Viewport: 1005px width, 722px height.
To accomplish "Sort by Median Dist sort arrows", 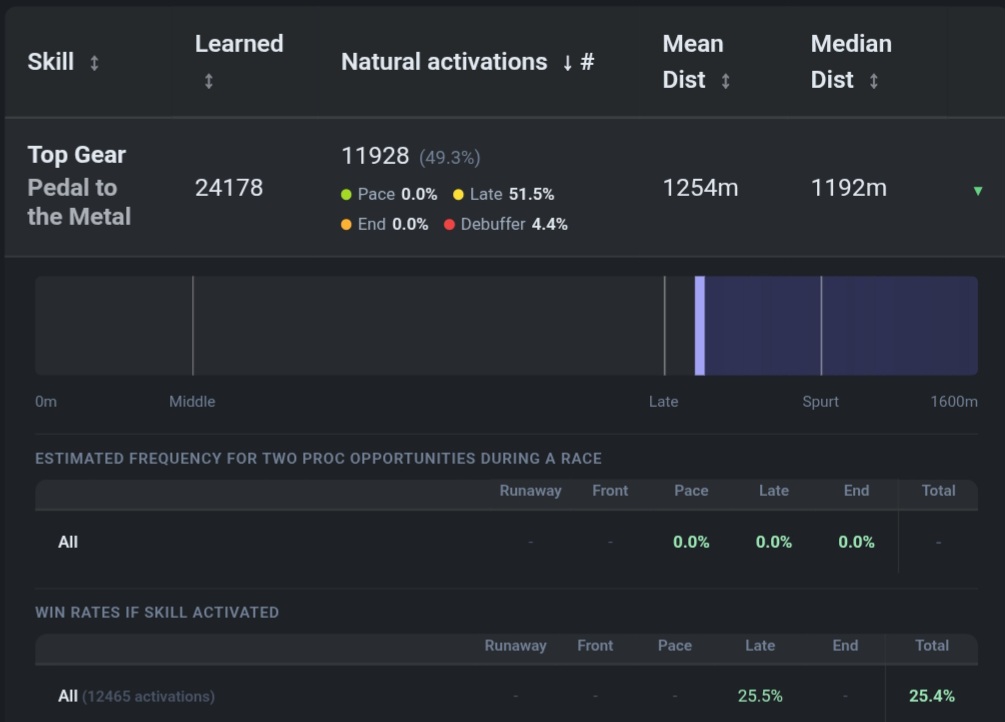I will pos(873,81).
